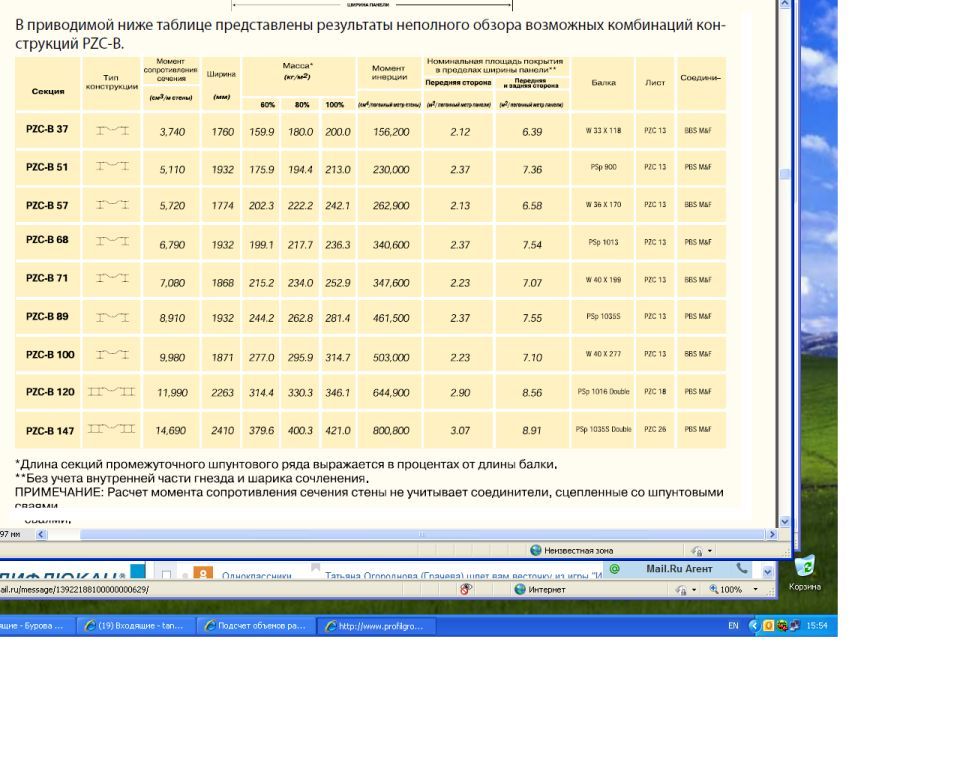Click the horizontal scrollbar thumb

(x=421, y=534)
